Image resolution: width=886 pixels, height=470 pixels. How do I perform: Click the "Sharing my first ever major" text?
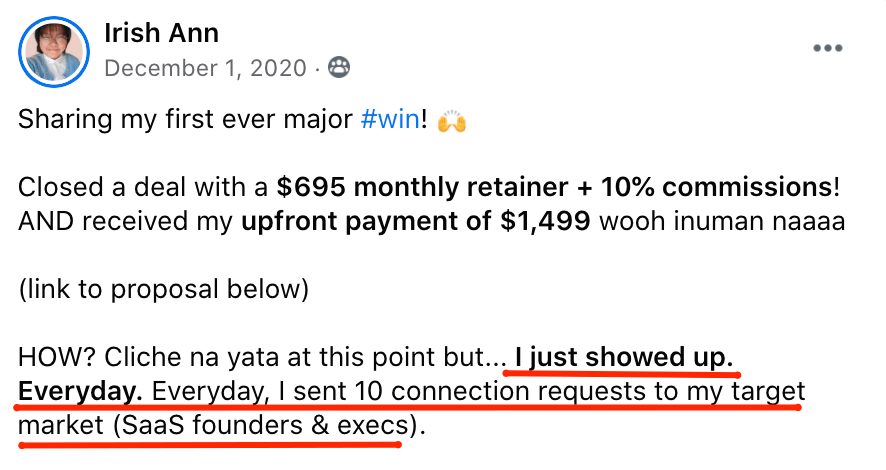point(186,122)
